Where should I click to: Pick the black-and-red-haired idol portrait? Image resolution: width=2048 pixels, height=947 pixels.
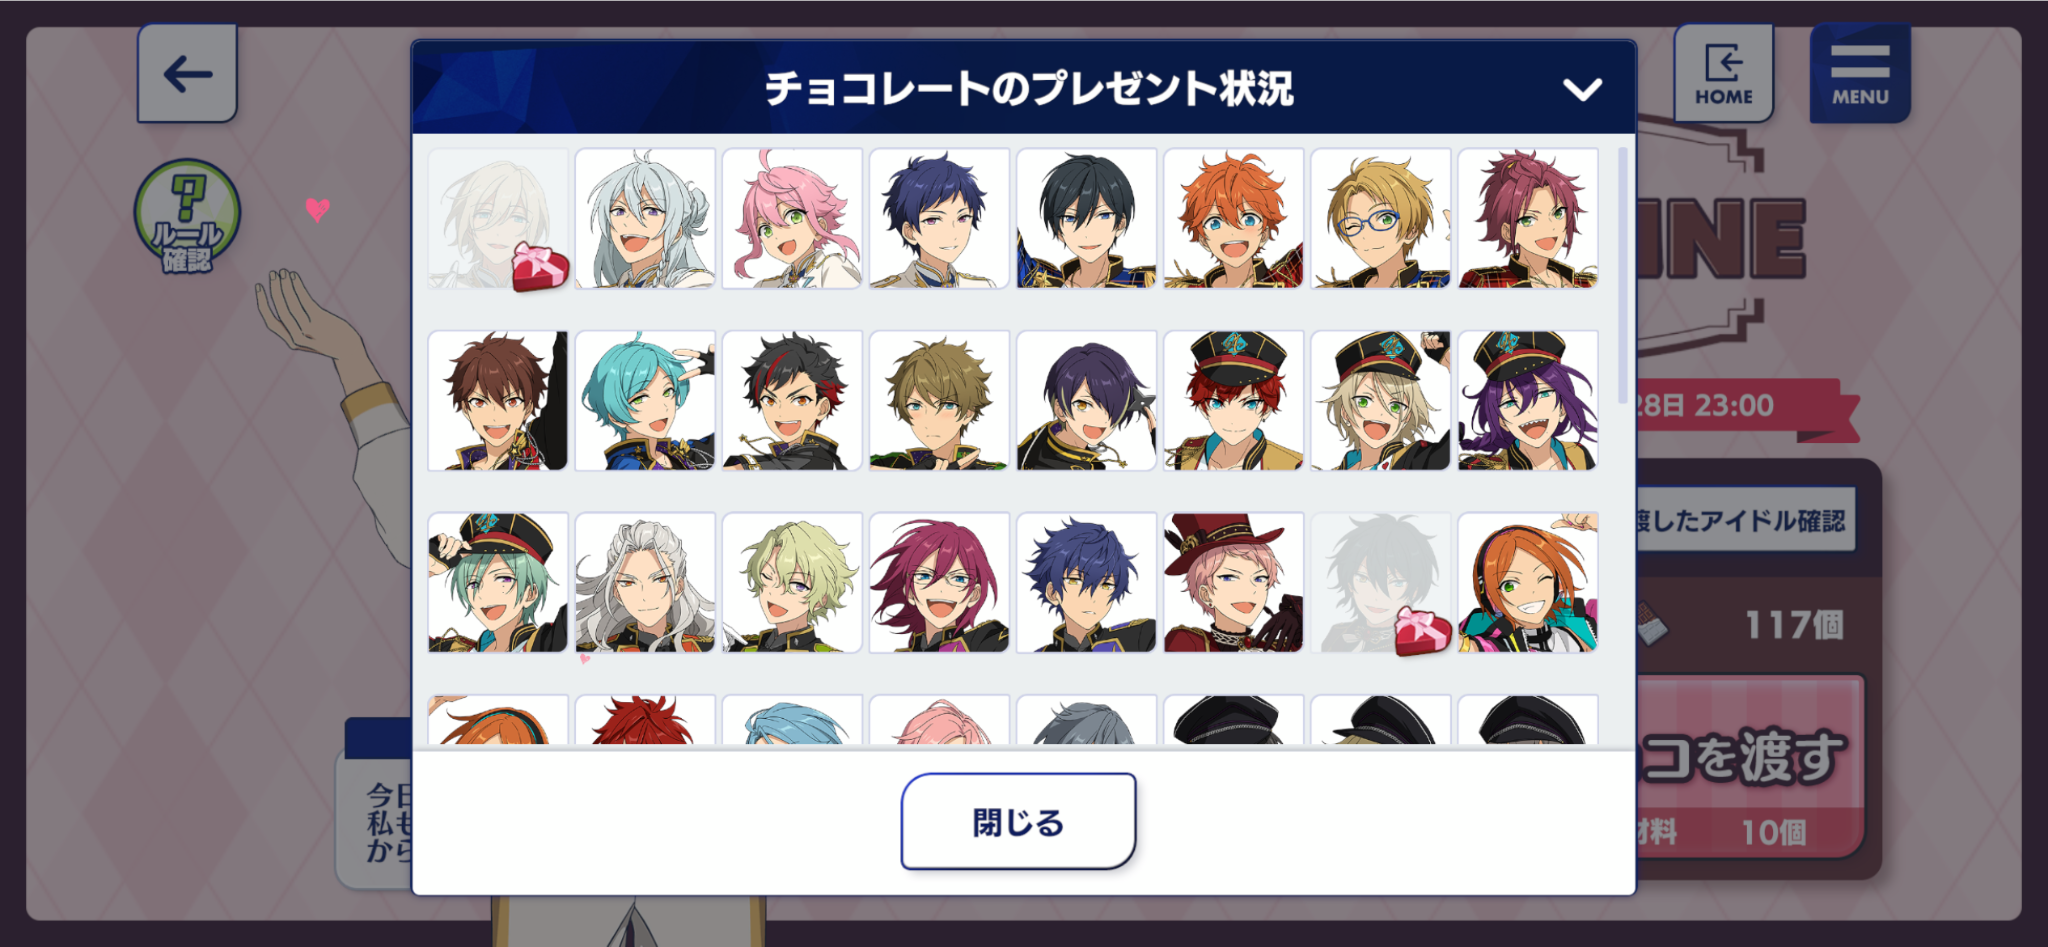click(x=792, y=401)
